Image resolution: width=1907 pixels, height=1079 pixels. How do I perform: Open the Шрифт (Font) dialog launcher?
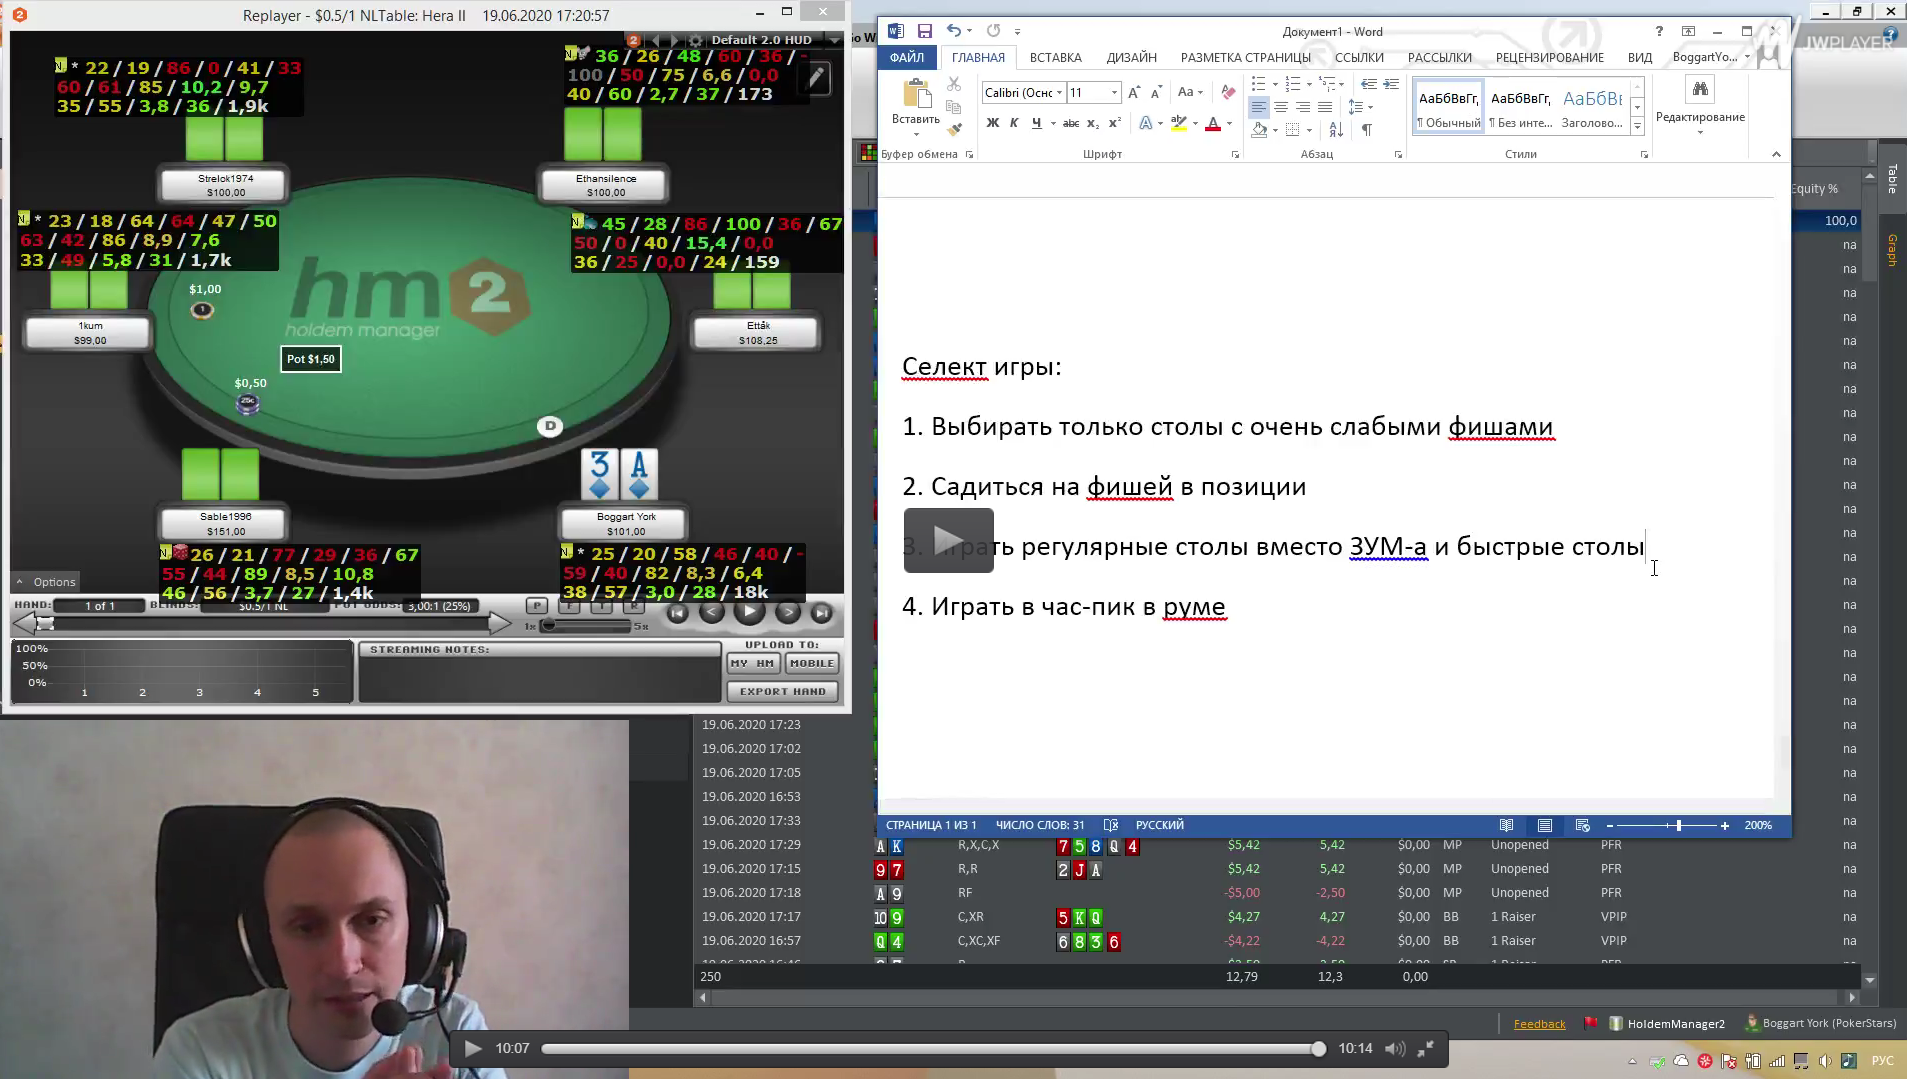[1235, 155]
